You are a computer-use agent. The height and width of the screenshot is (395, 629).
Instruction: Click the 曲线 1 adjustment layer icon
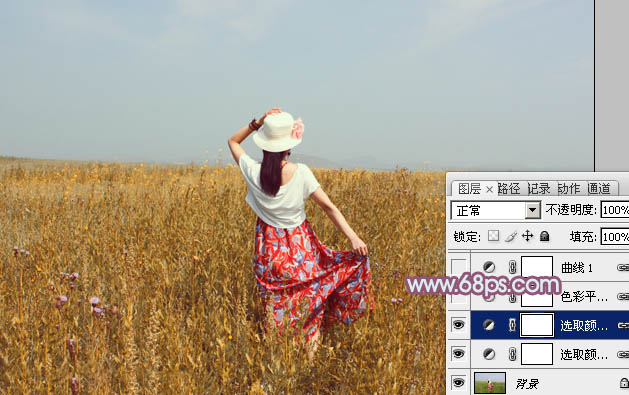pyautogui.click(x=489, y=267)
